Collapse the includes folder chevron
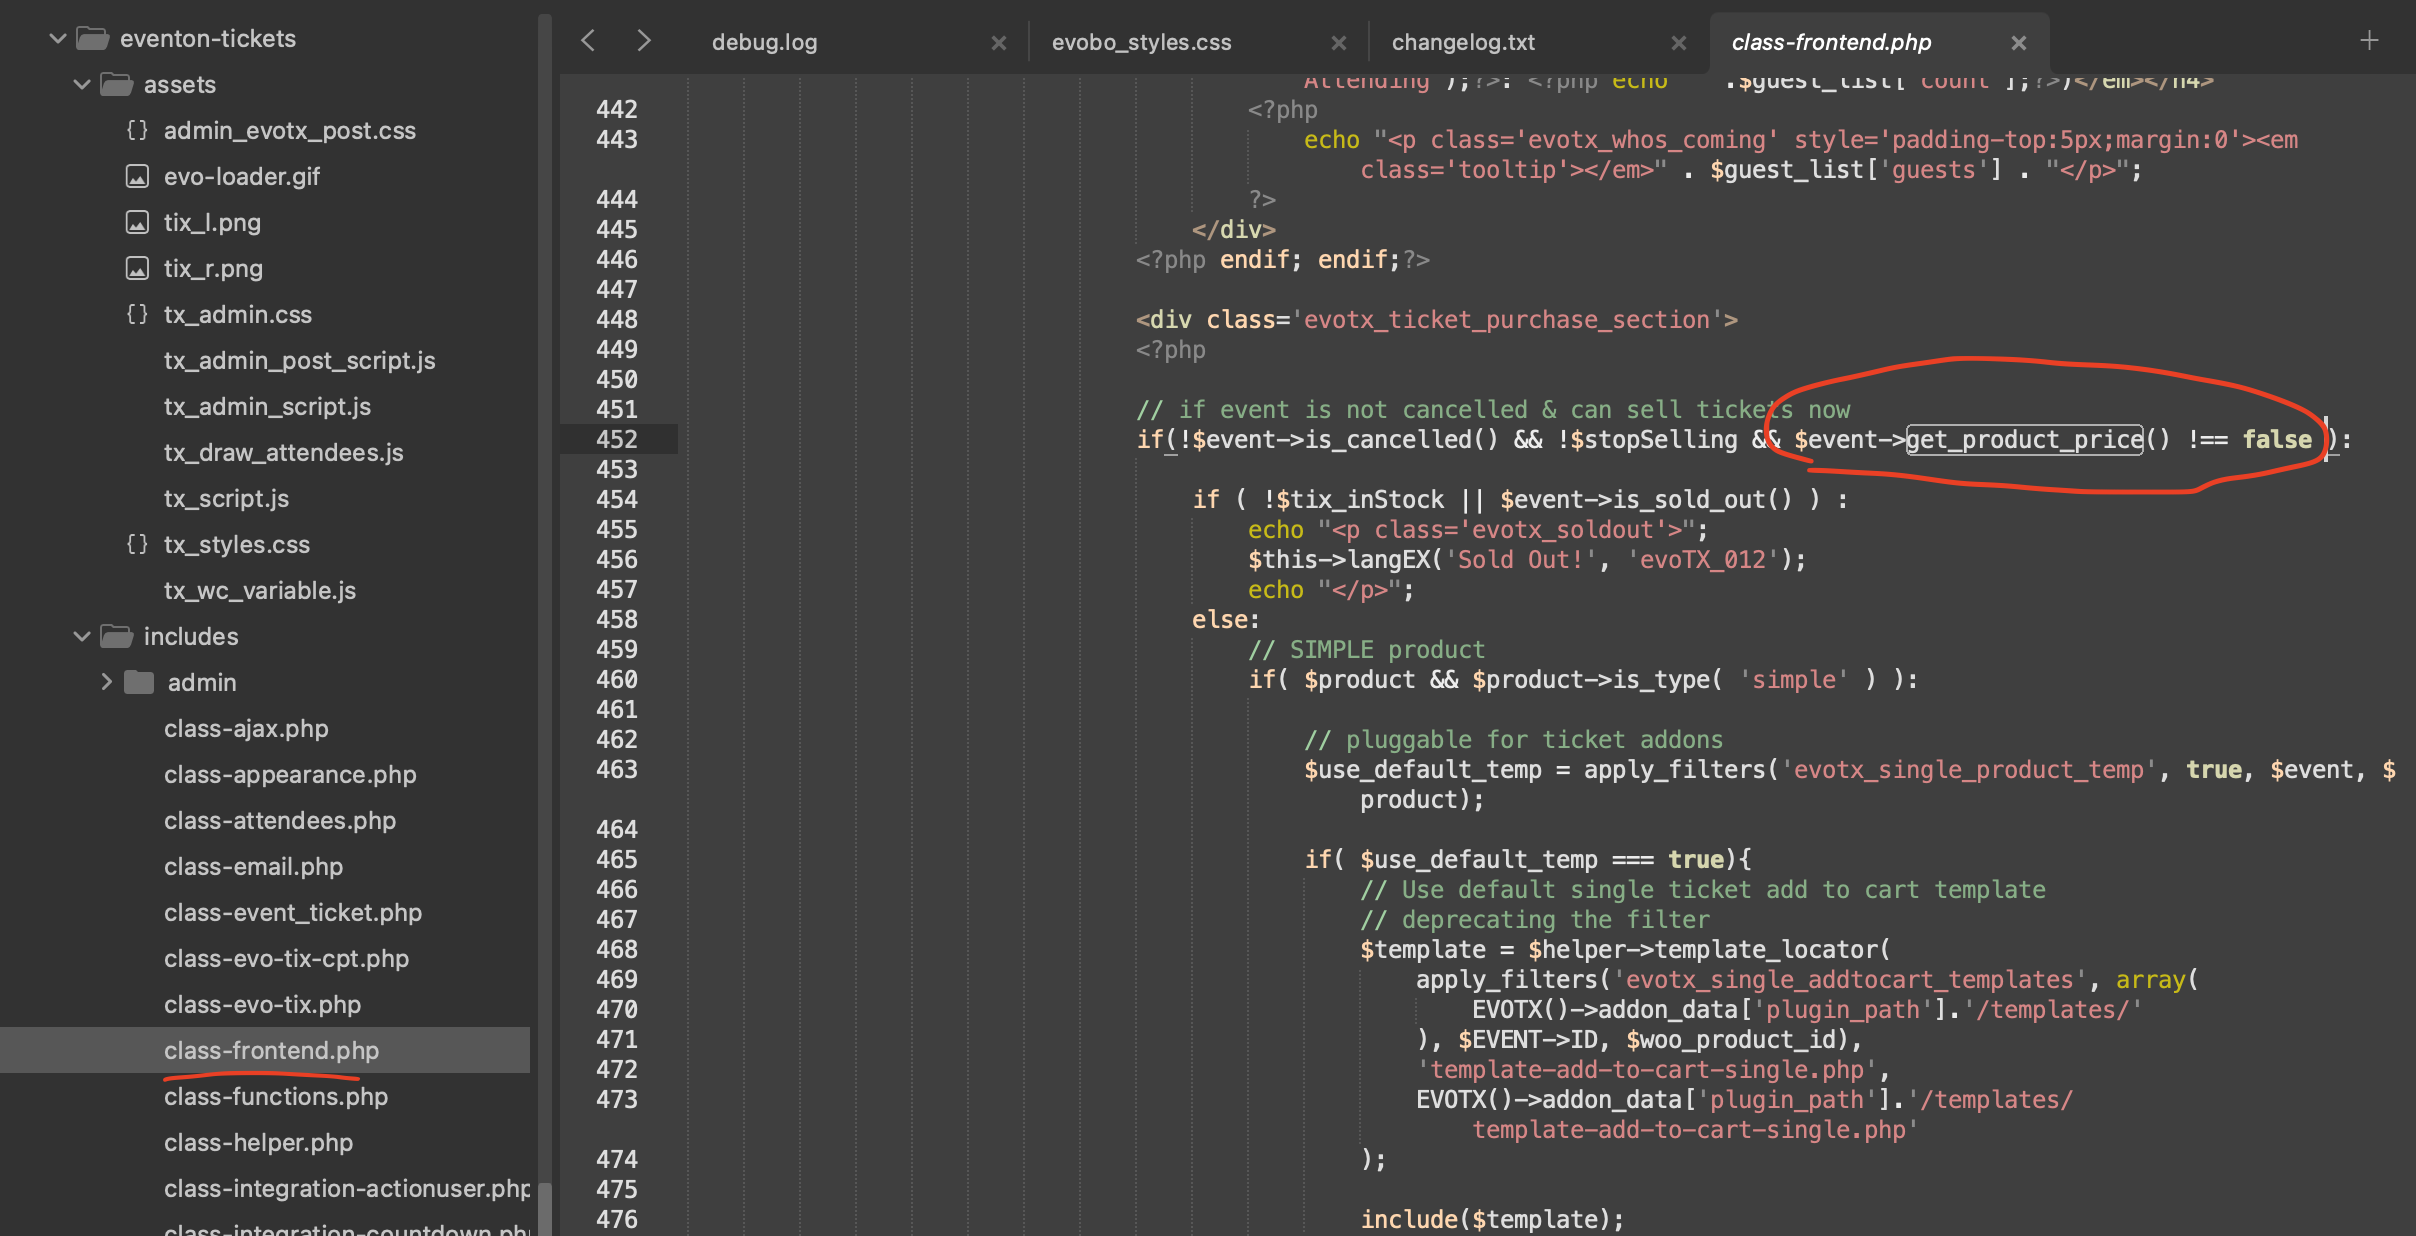2416x1236 pixels. point(82,637)
